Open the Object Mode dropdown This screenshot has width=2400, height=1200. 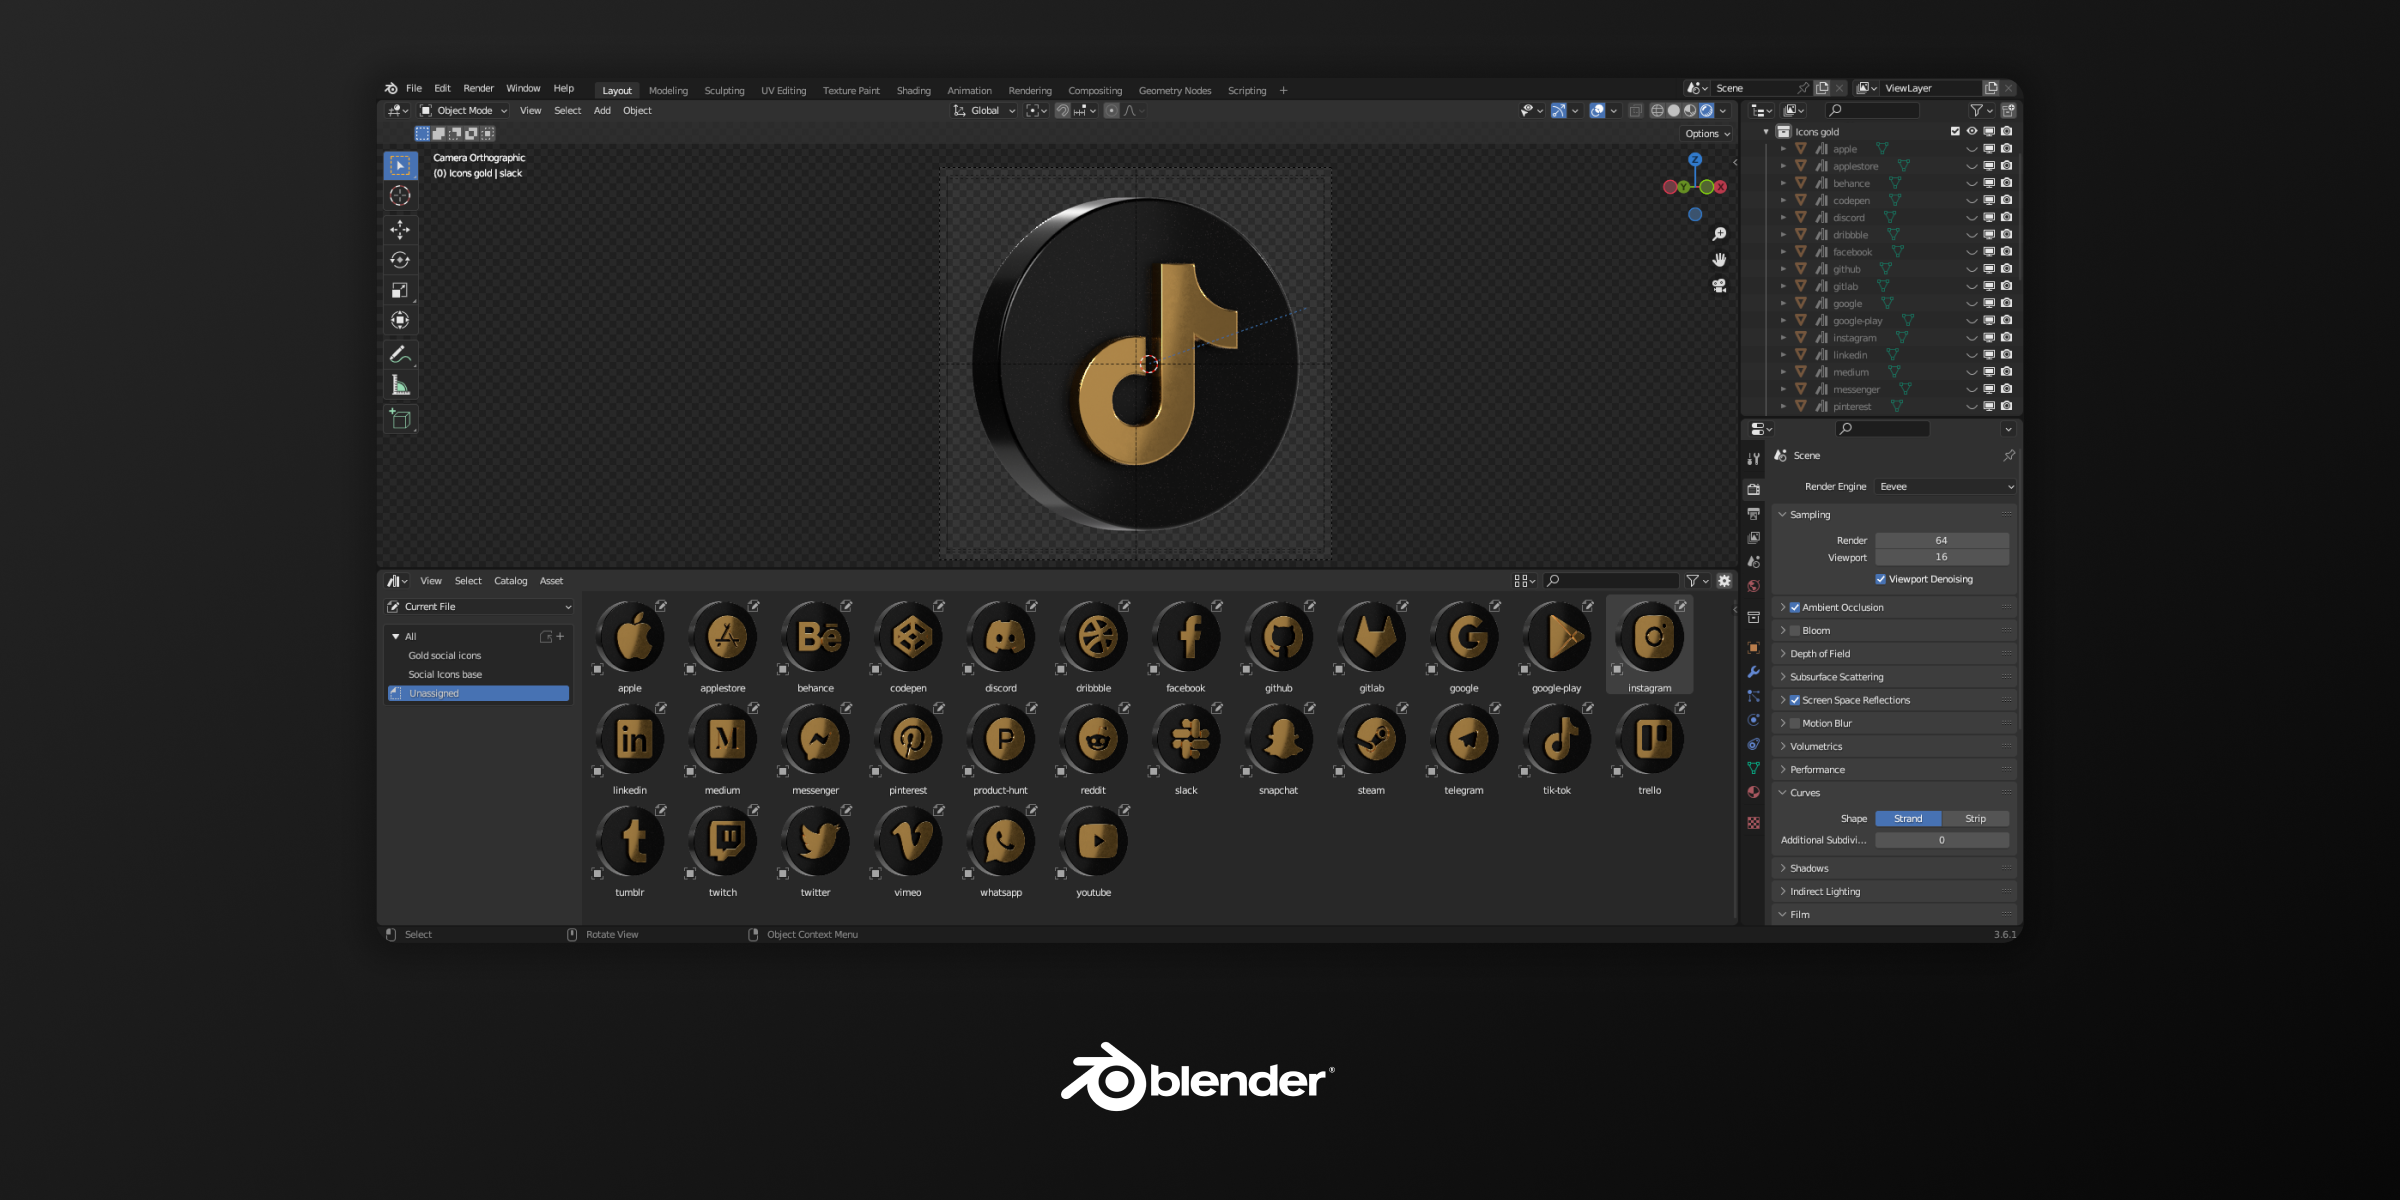[x=464, y=111]
